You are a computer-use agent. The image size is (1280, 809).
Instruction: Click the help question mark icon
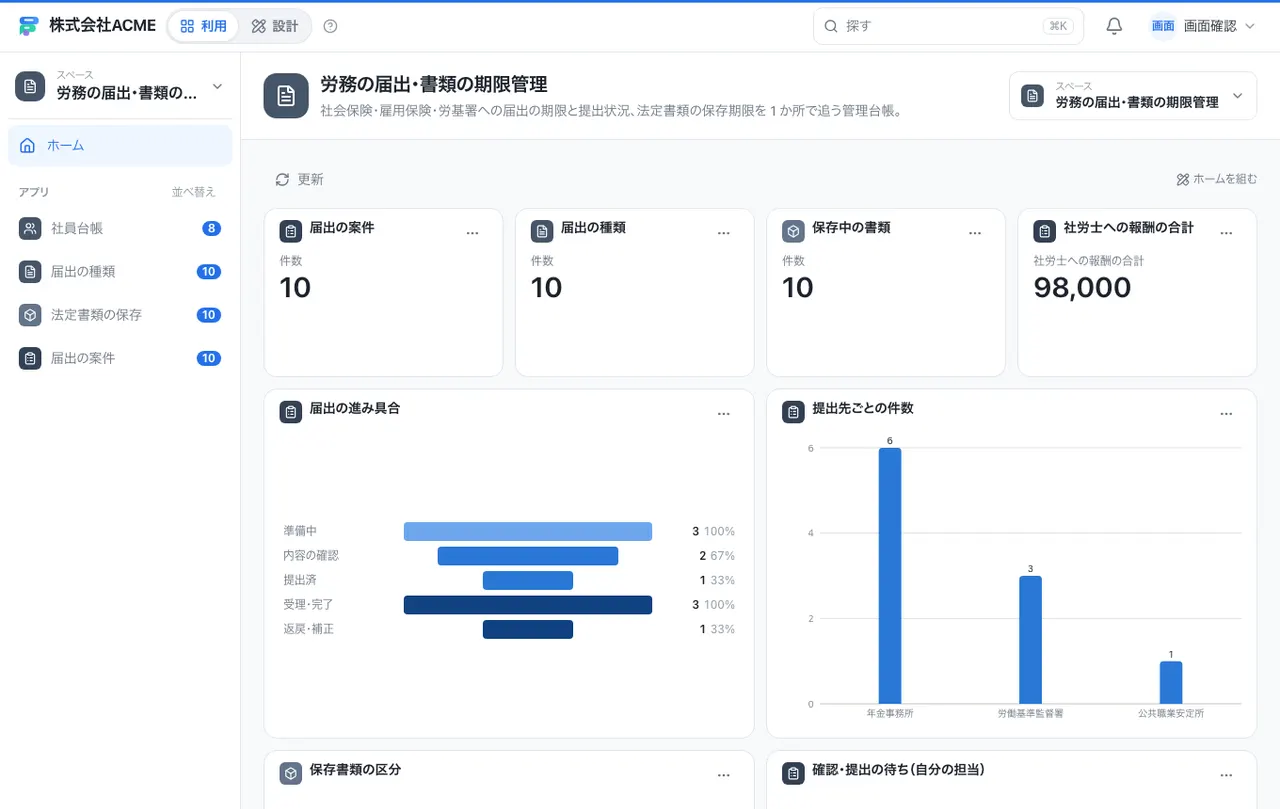(x=331, y=26)
